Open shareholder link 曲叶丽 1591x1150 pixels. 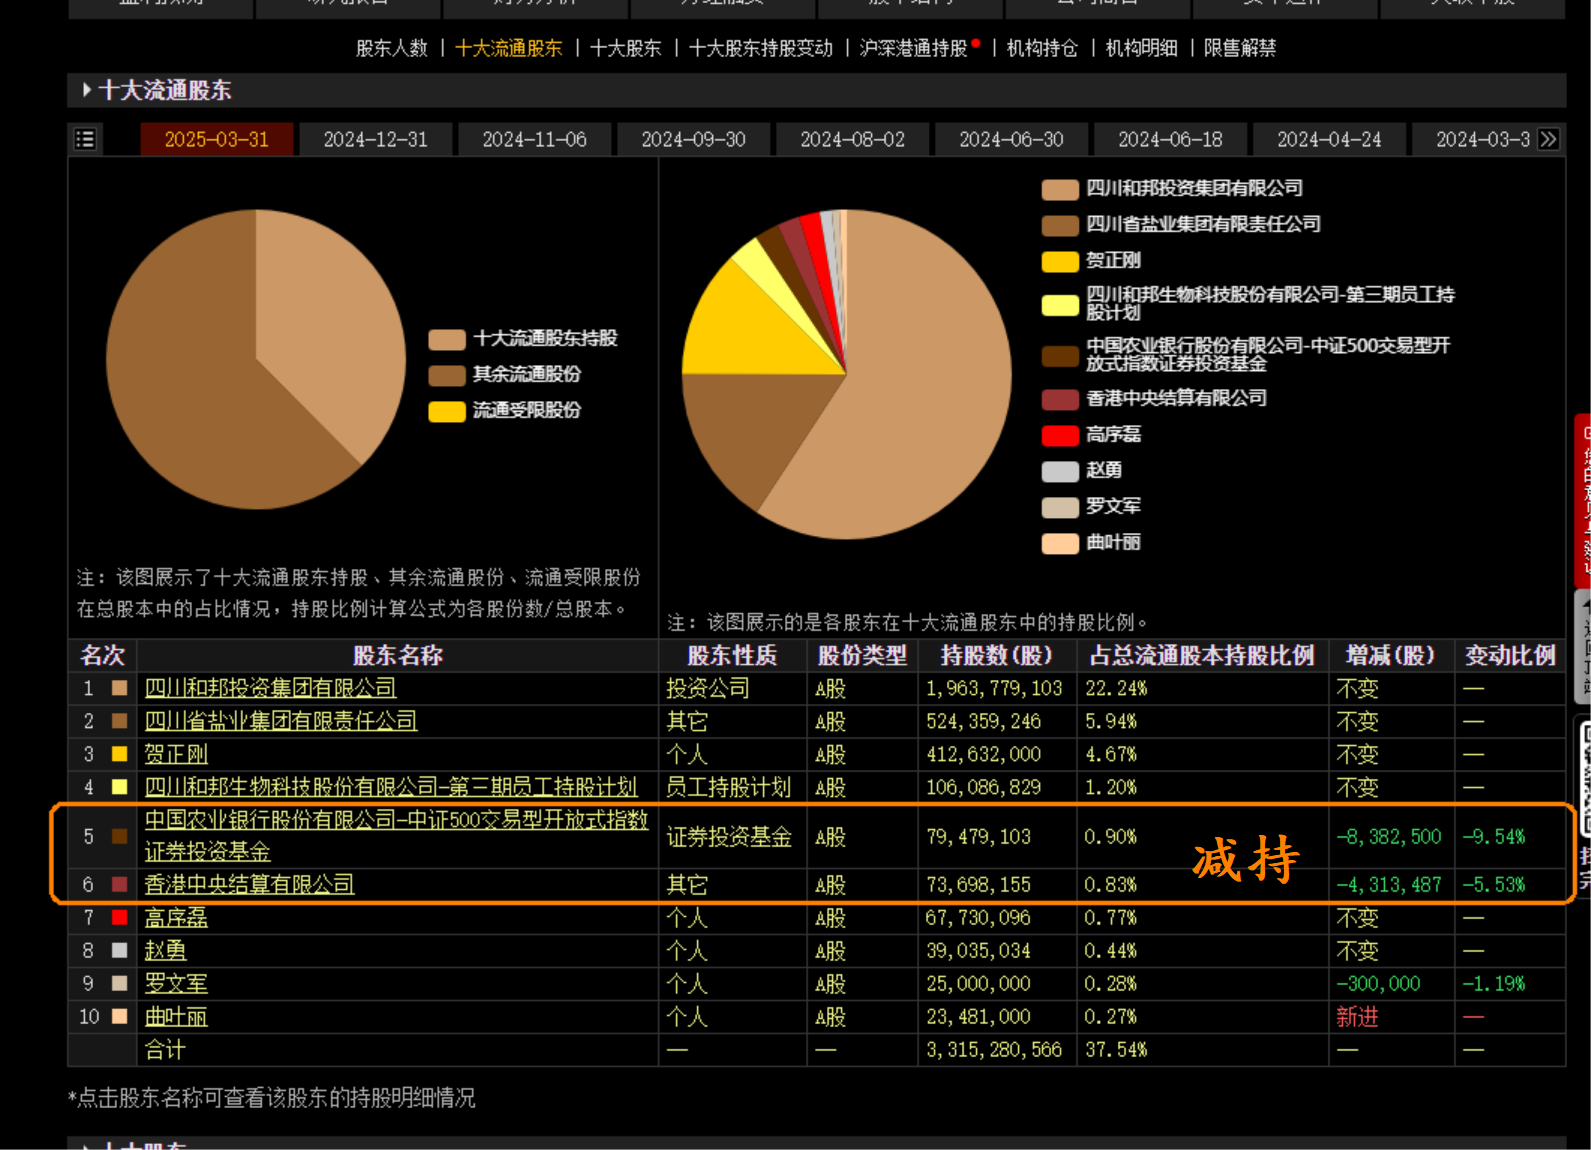pyautogui.click(x=176, y=1016)
